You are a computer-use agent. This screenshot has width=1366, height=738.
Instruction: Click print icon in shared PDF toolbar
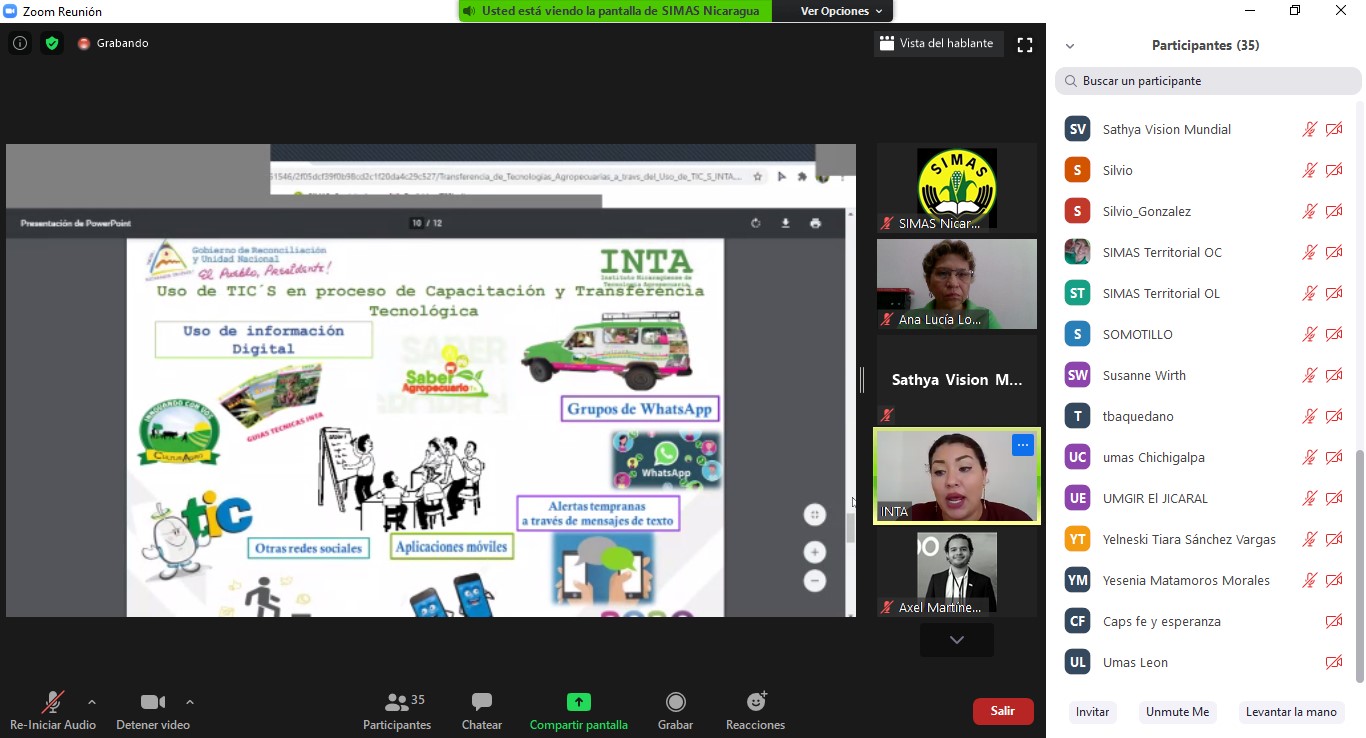click(815, 223)
